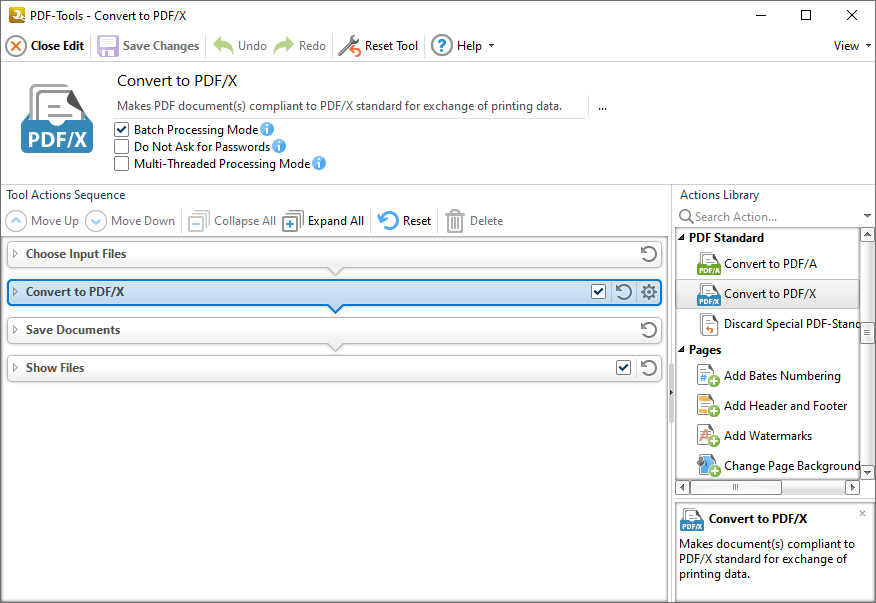Click library list scroll down arrow
876x603 pixels.
[x=867, y=473]
